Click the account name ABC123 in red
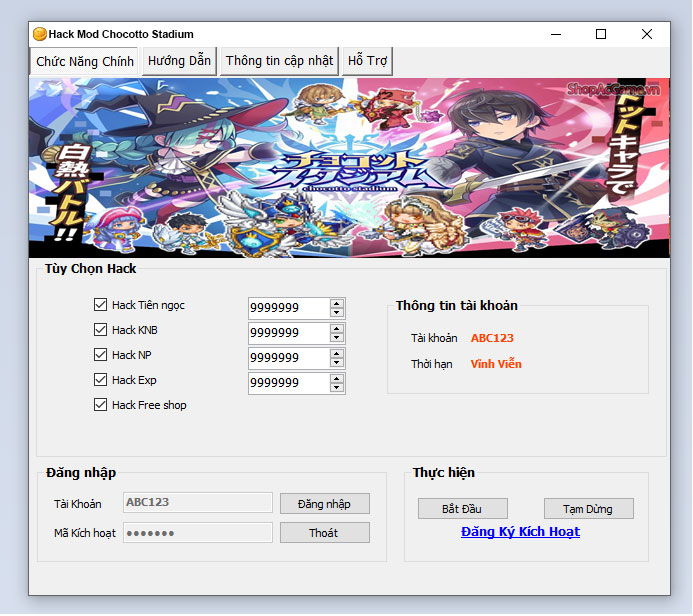The width and height of the screenshot is (693, 616). pos(492,338)
